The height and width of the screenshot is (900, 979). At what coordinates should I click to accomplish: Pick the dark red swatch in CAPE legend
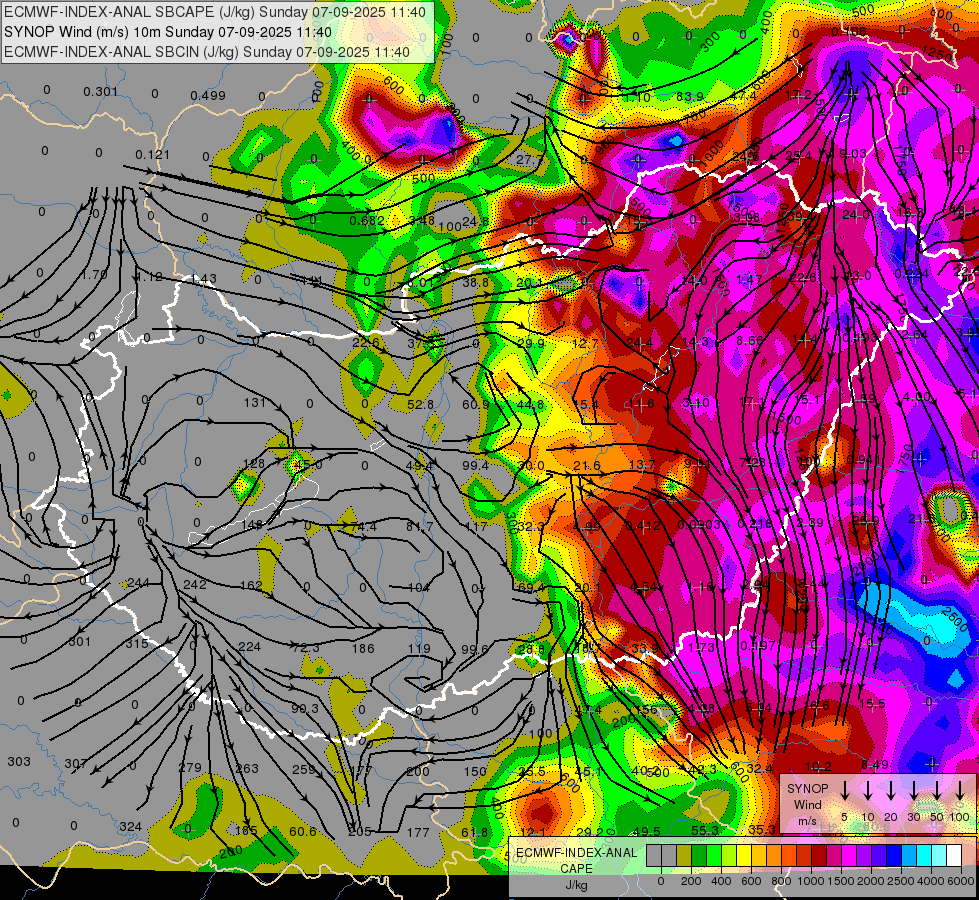click(819, 856)
